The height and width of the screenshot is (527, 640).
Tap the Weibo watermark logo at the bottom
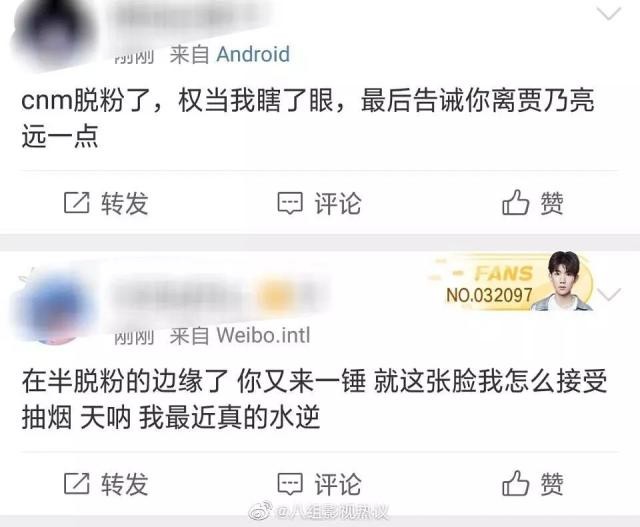[x=260, y=510]
